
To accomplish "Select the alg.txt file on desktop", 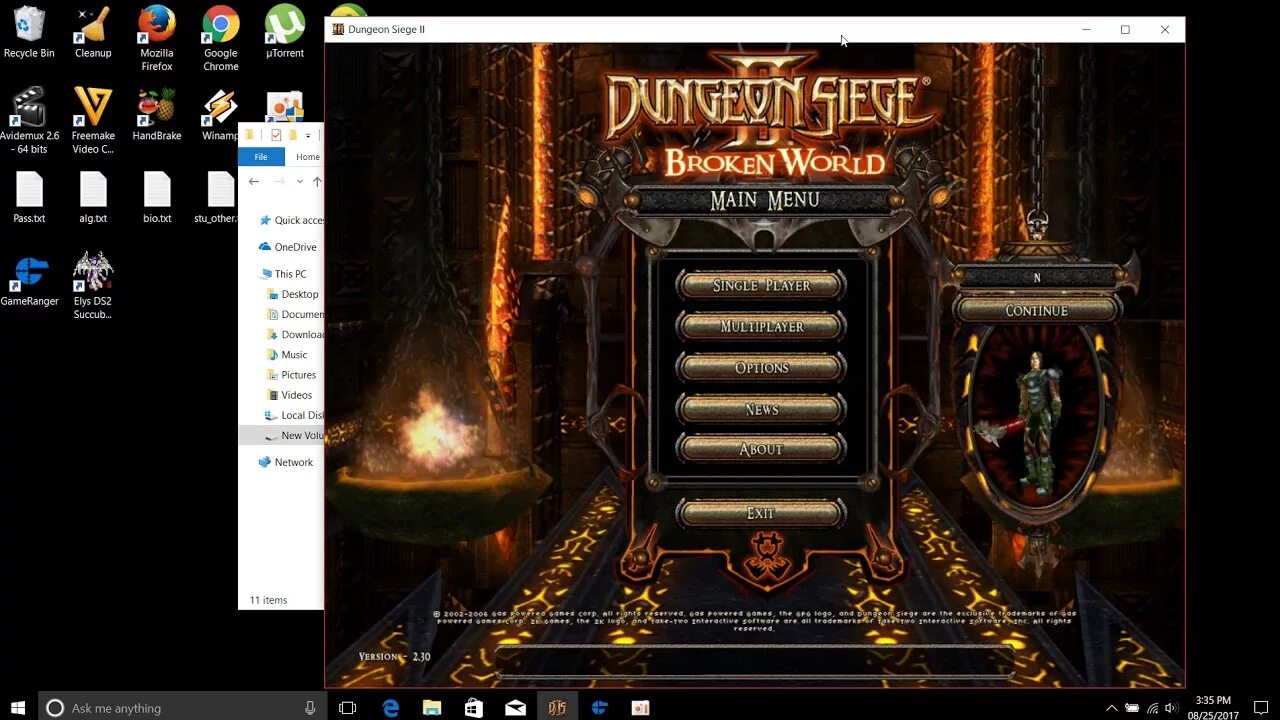I will pos(93,197).
